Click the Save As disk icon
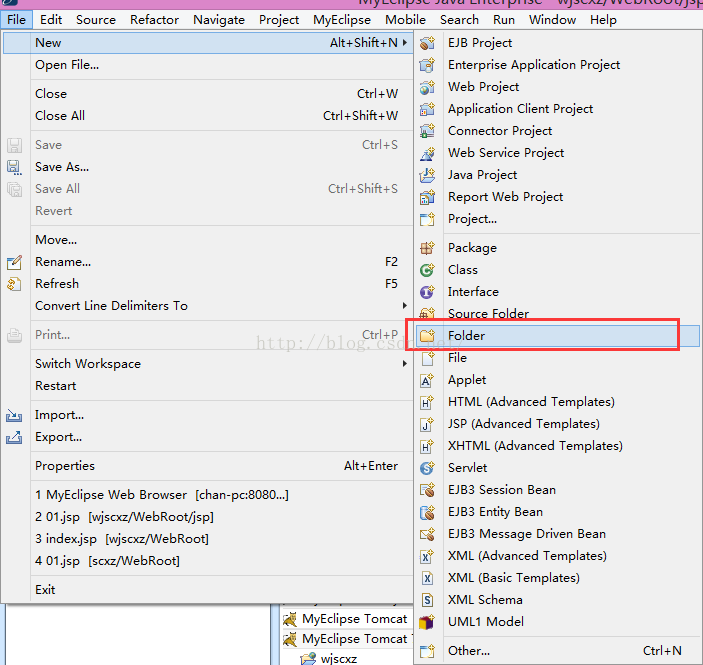The height and width of the screenshot is (665, 703). pos(14,167)
